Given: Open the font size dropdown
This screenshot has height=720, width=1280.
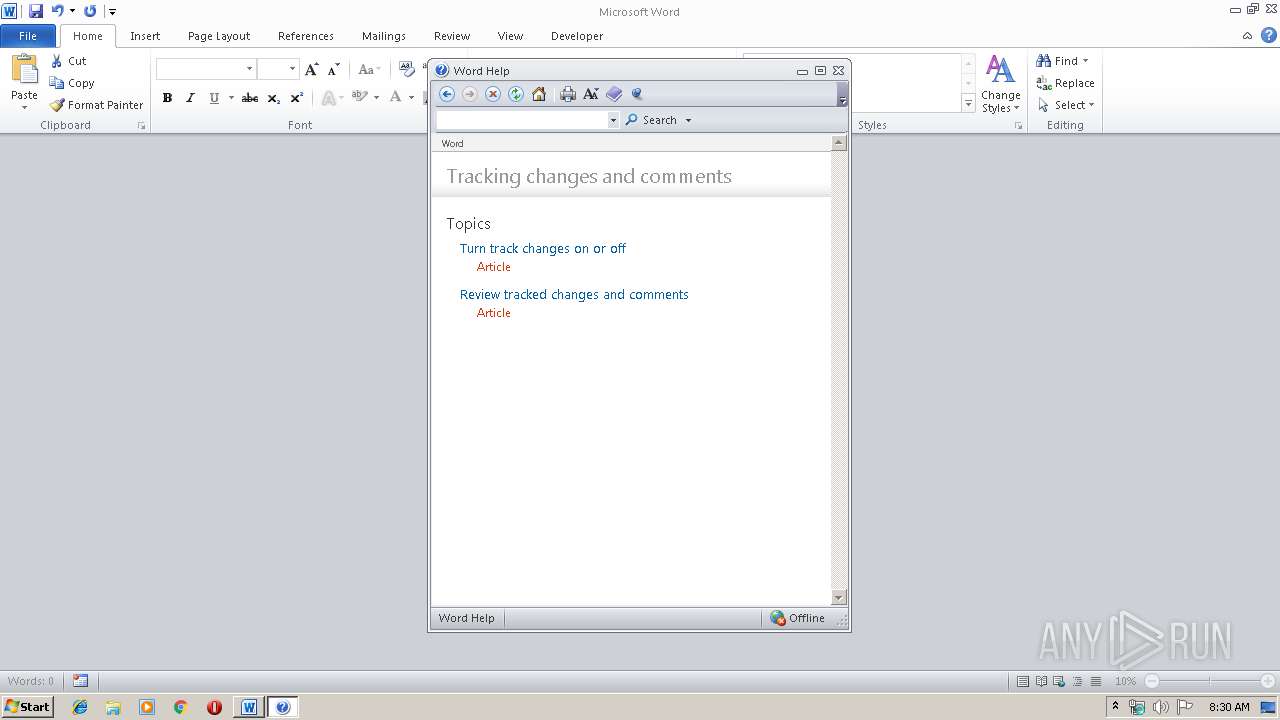Looking at the screenshot, I should pos(292,69).
